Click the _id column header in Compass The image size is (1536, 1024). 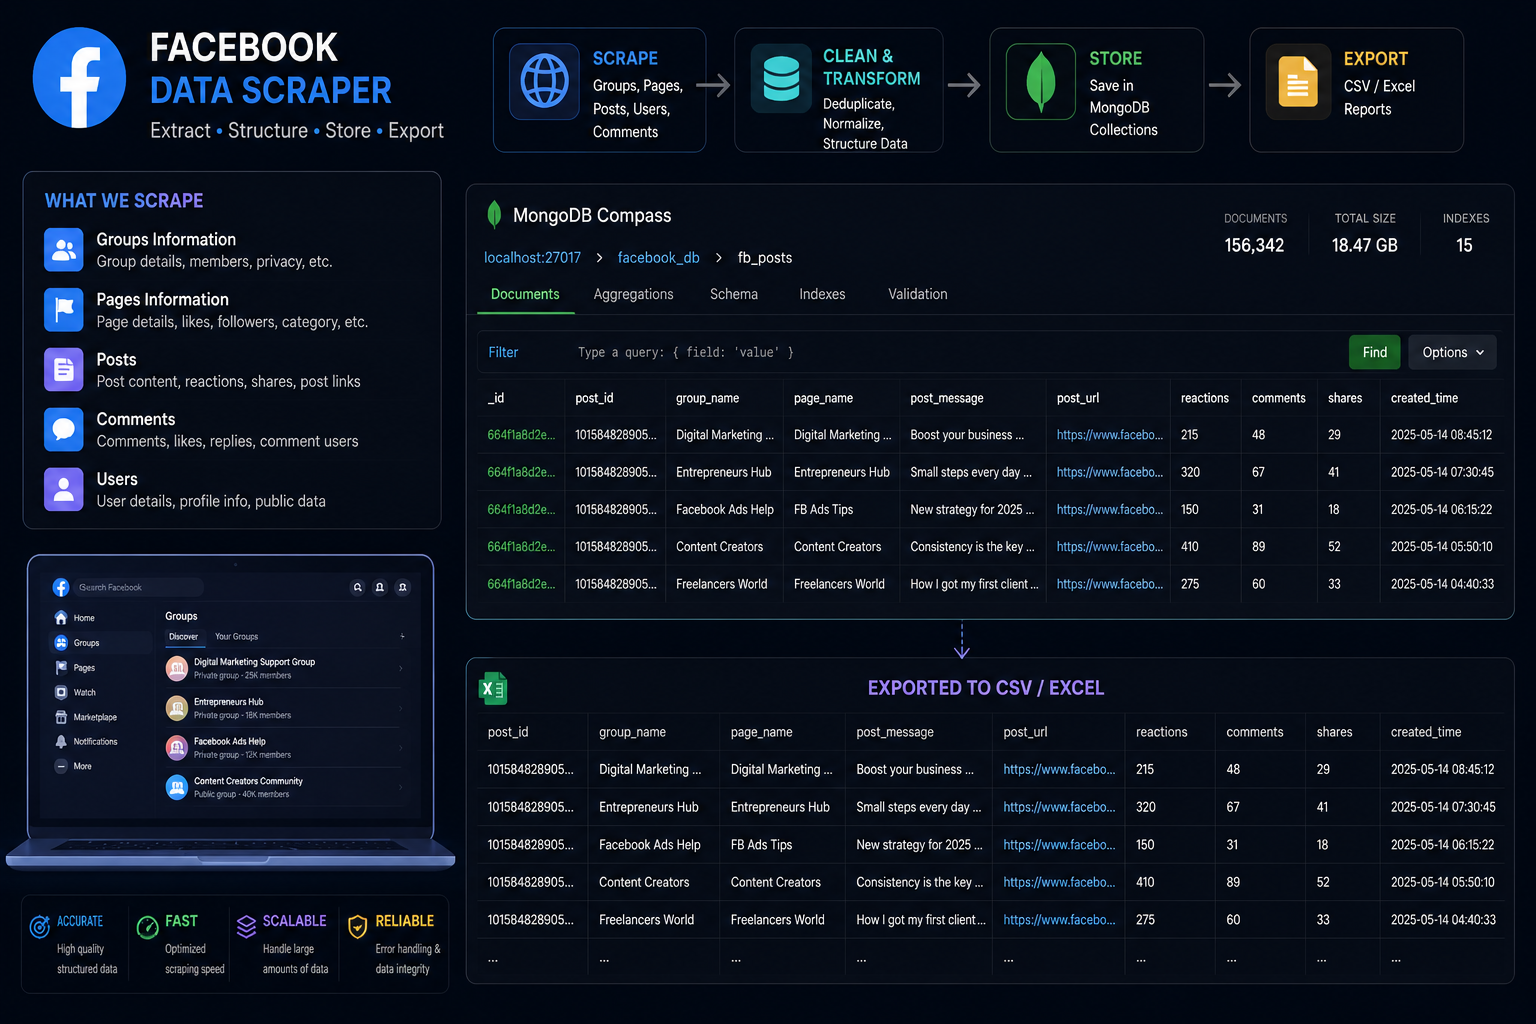click(x=496, y=398)
